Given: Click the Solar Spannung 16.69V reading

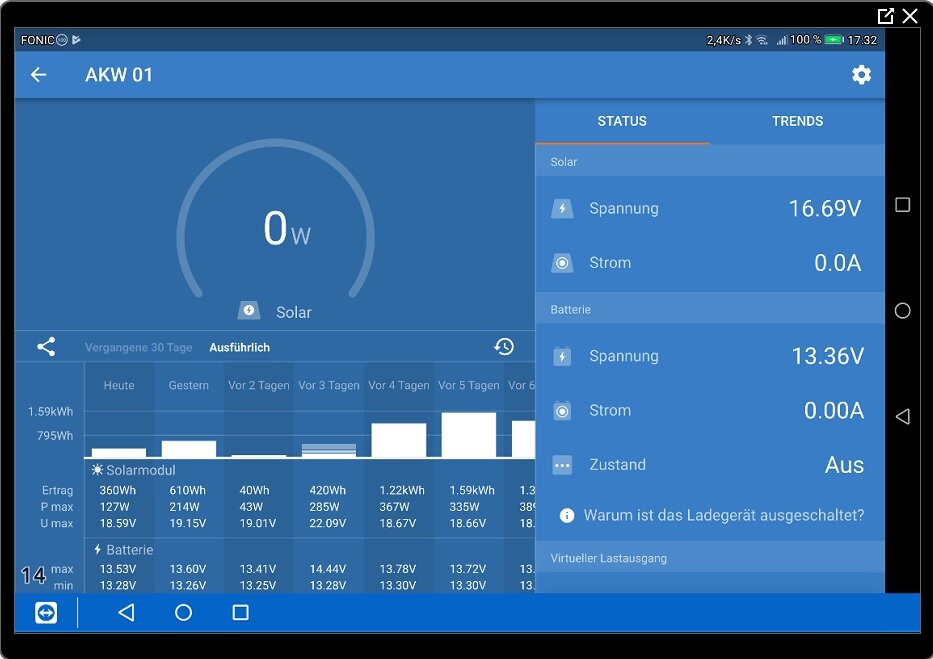Looking at the screenshot, I should (x=825, y=209).
